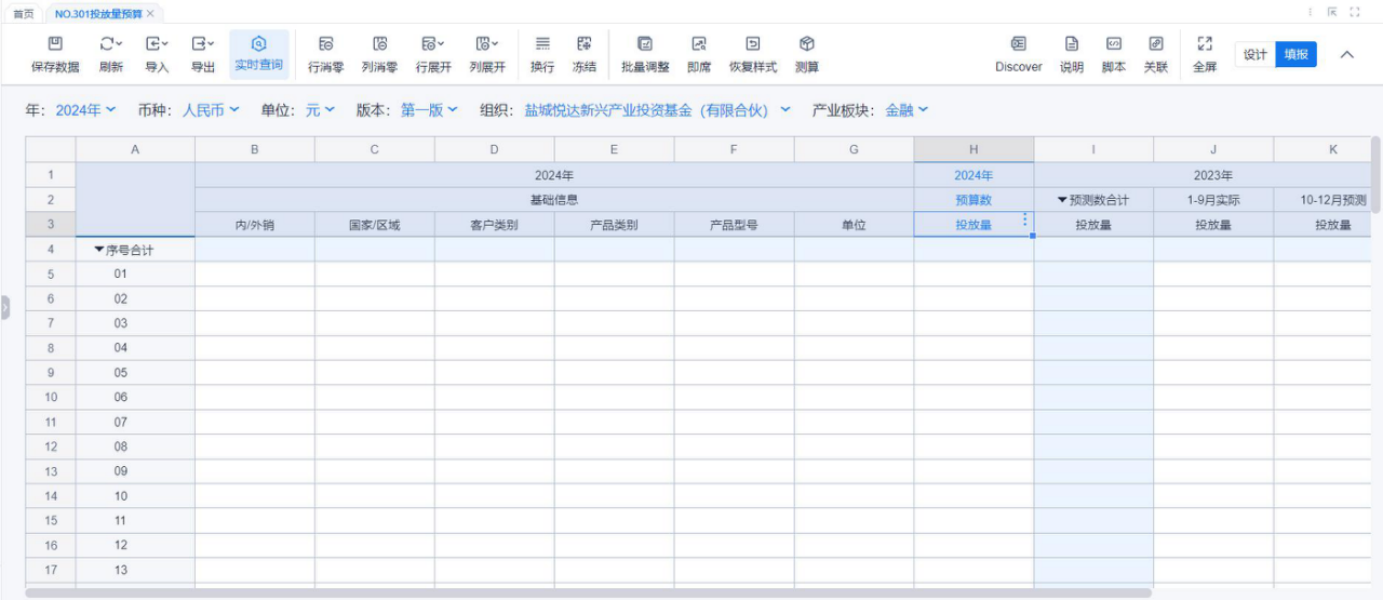Open the 产业板块 金融 dropdown

(x=906, y=110)
